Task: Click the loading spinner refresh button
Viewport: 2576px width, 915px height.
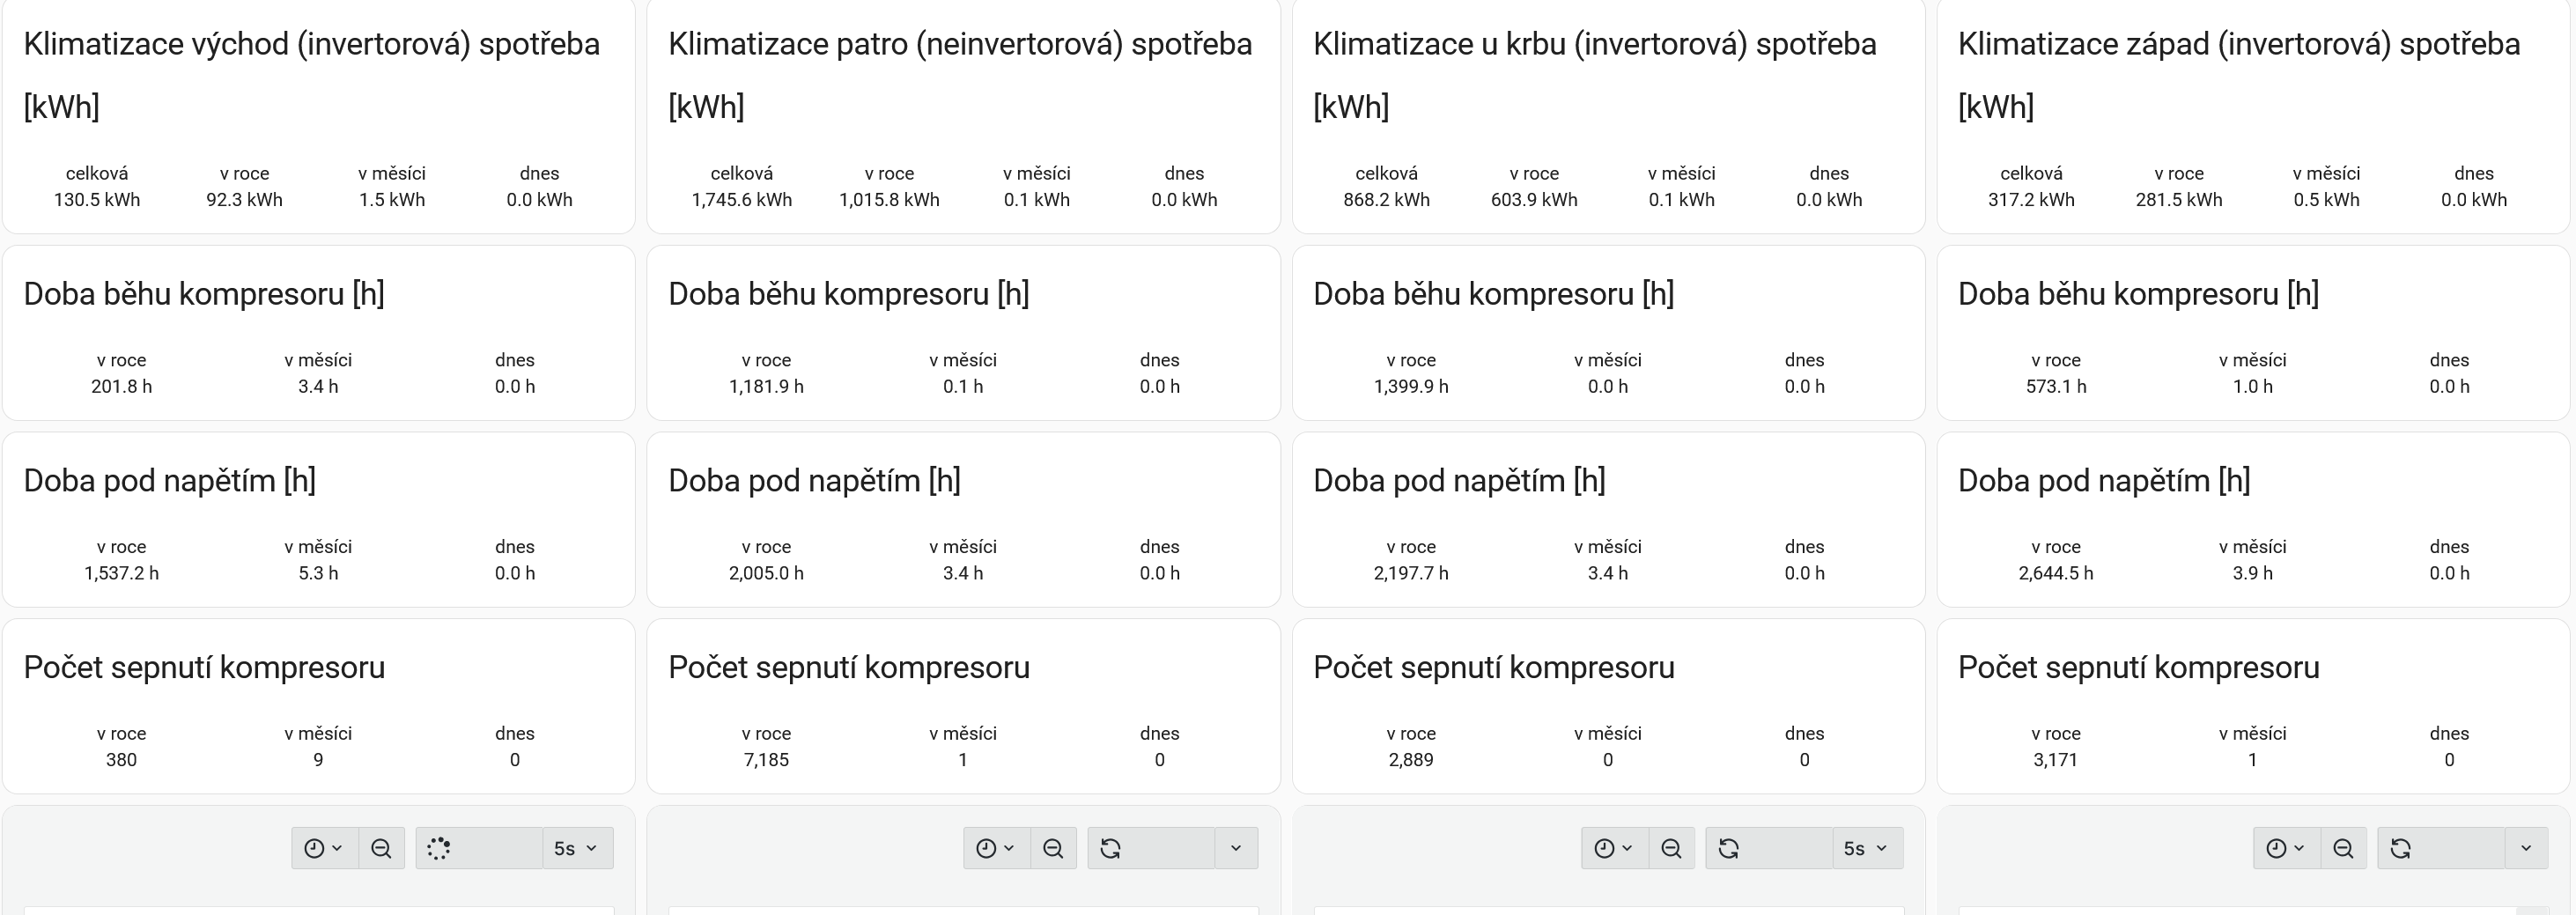Action: [x=439, y=848]
